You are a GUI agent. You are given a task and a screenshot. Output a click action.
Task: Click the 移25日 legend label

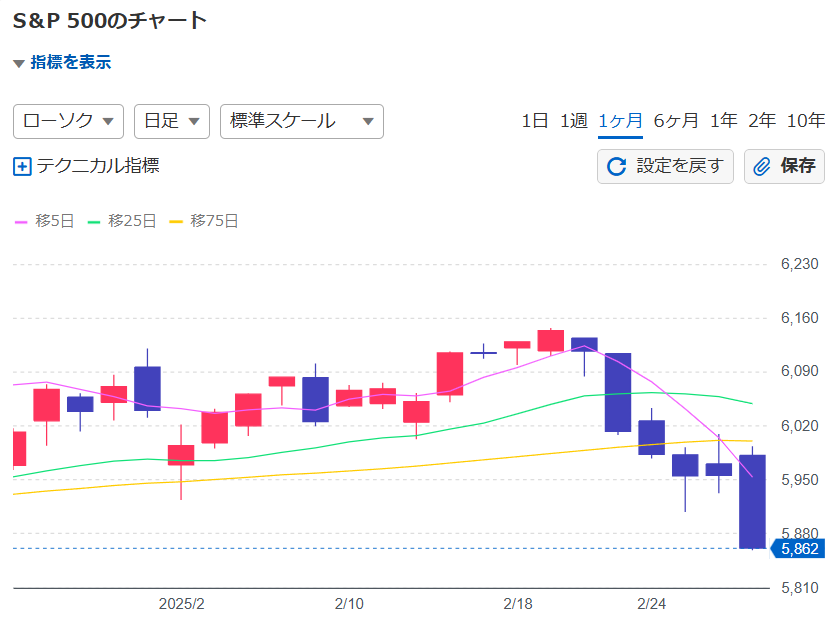[x=132, y=221]
